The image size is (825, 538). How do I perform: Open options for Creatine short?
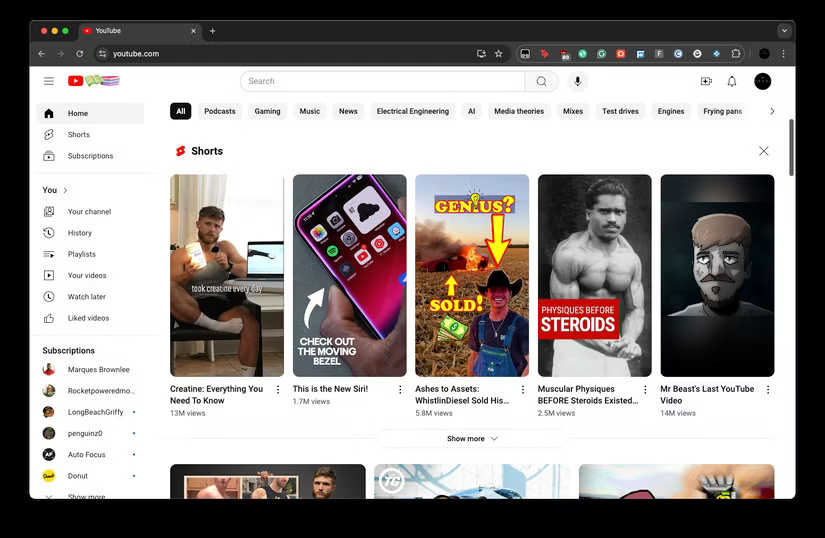[278, 390]
